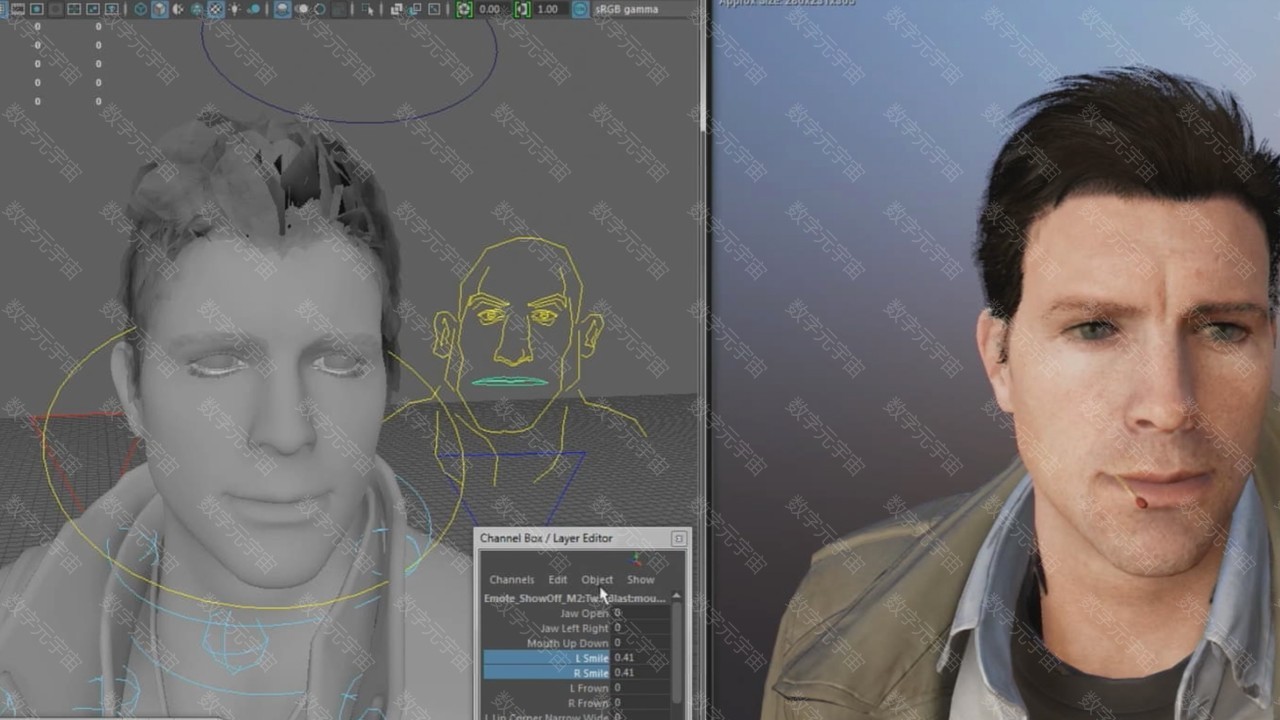This screenshot has width=1280, height=720.
Task: Open the Show menu in Channel Box
Action: click(640, 580)
